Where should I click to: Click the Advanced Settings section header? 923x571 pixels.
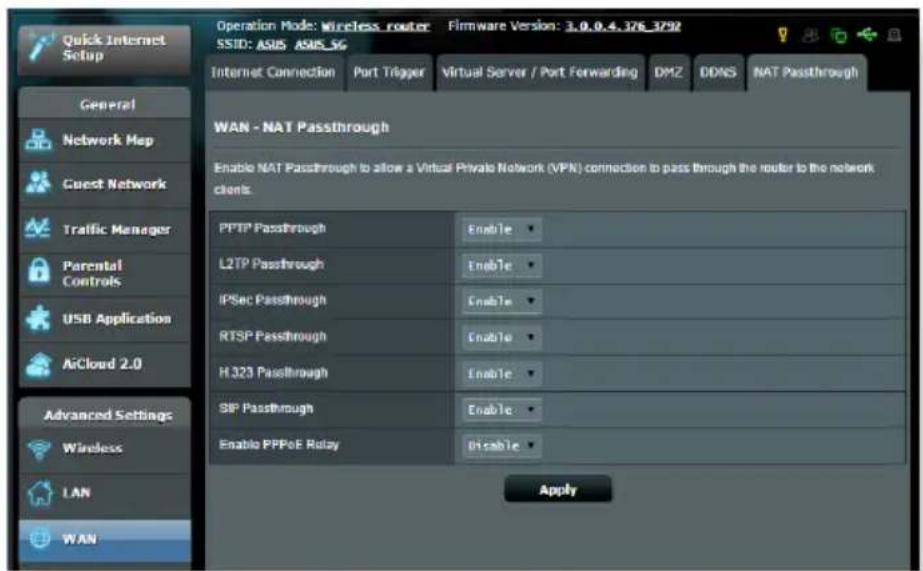coord(105,414)
